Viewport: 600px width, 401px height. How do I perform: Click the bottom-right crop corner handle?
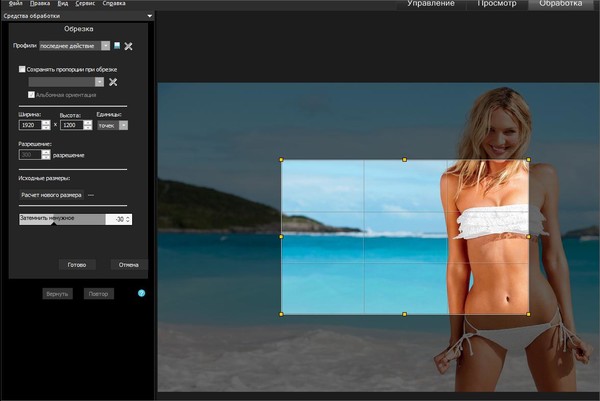coord(528,314)
